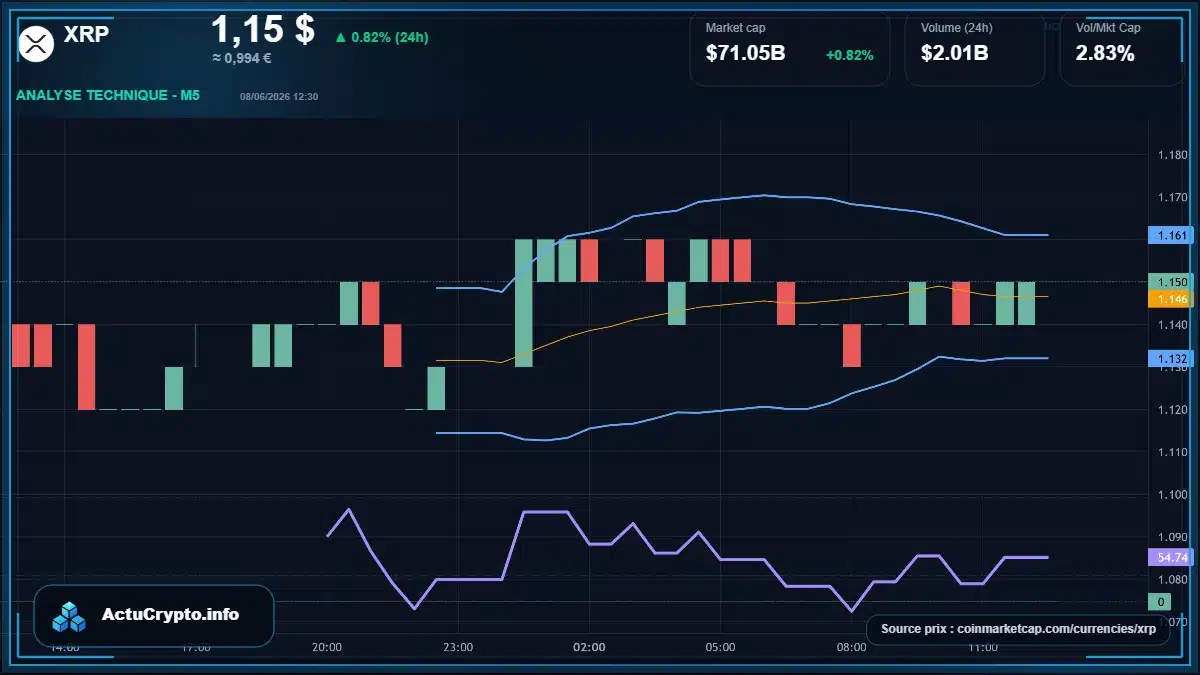Click the 11:00 time axis label

pos(983,647)
